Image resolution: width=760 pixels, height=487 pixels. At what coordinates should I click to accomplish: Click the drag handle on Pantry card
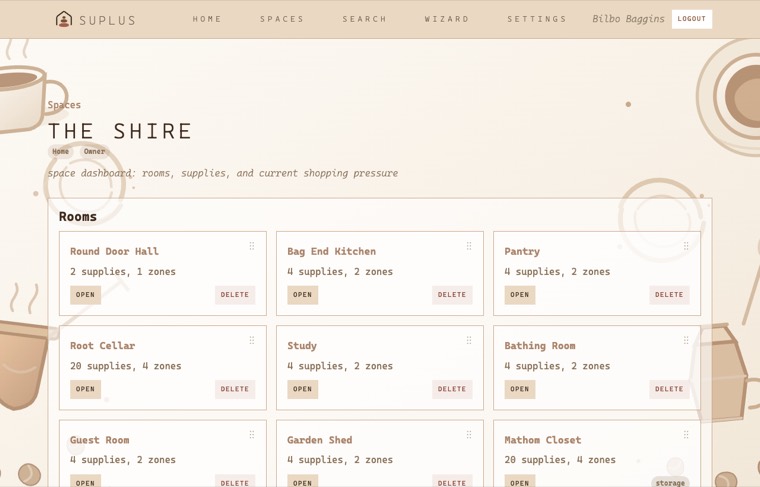[x=686, y=246]
